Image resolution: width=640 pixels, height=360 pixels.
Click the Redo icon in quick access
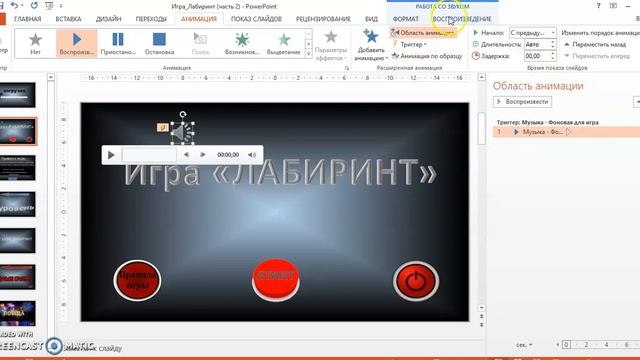[x=34, y=6]
